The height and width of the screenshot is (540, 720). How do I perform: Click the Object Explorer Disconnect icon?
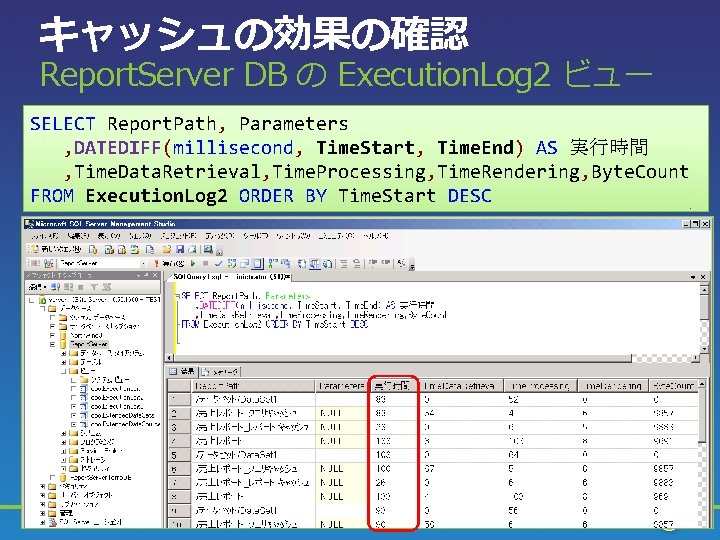(x=68, y=287)
